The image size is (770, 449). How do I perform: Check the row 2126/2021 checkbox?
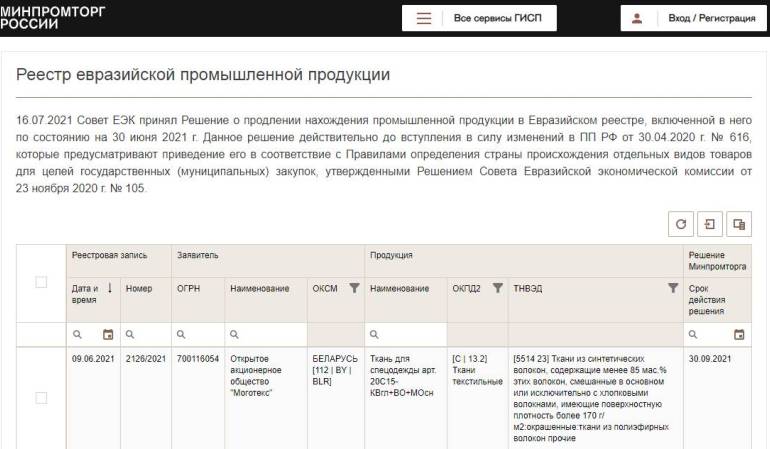click(x=41, y=398)
